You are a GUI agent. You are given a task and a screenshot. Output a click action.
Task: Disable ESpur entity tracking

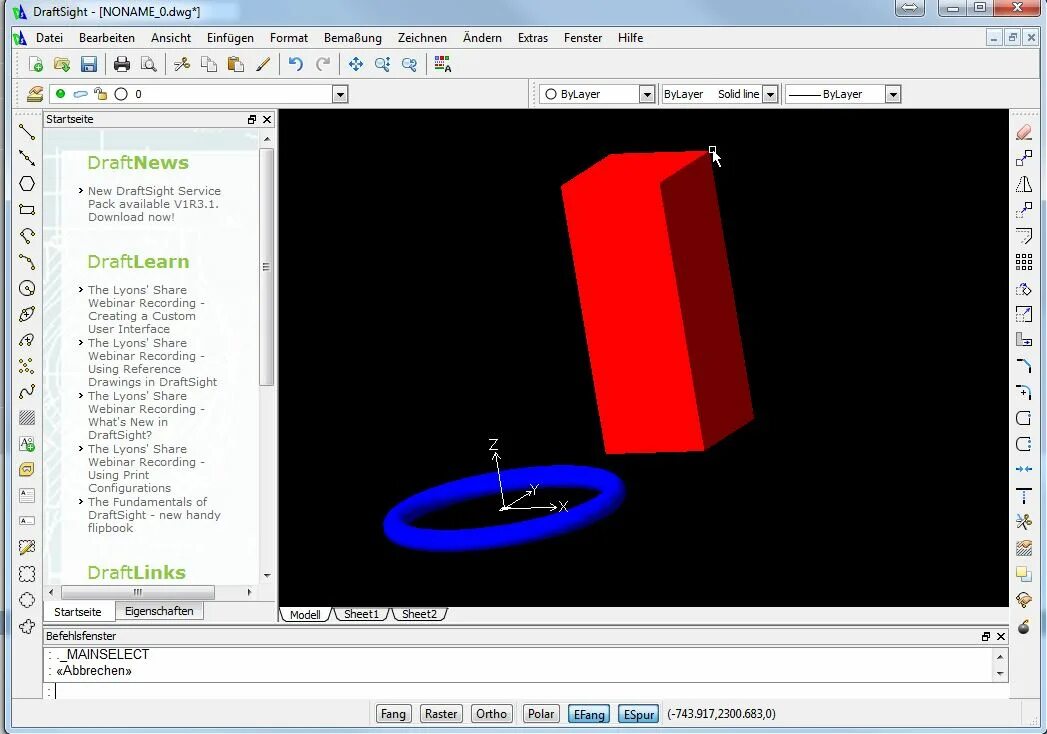[638, 714]
